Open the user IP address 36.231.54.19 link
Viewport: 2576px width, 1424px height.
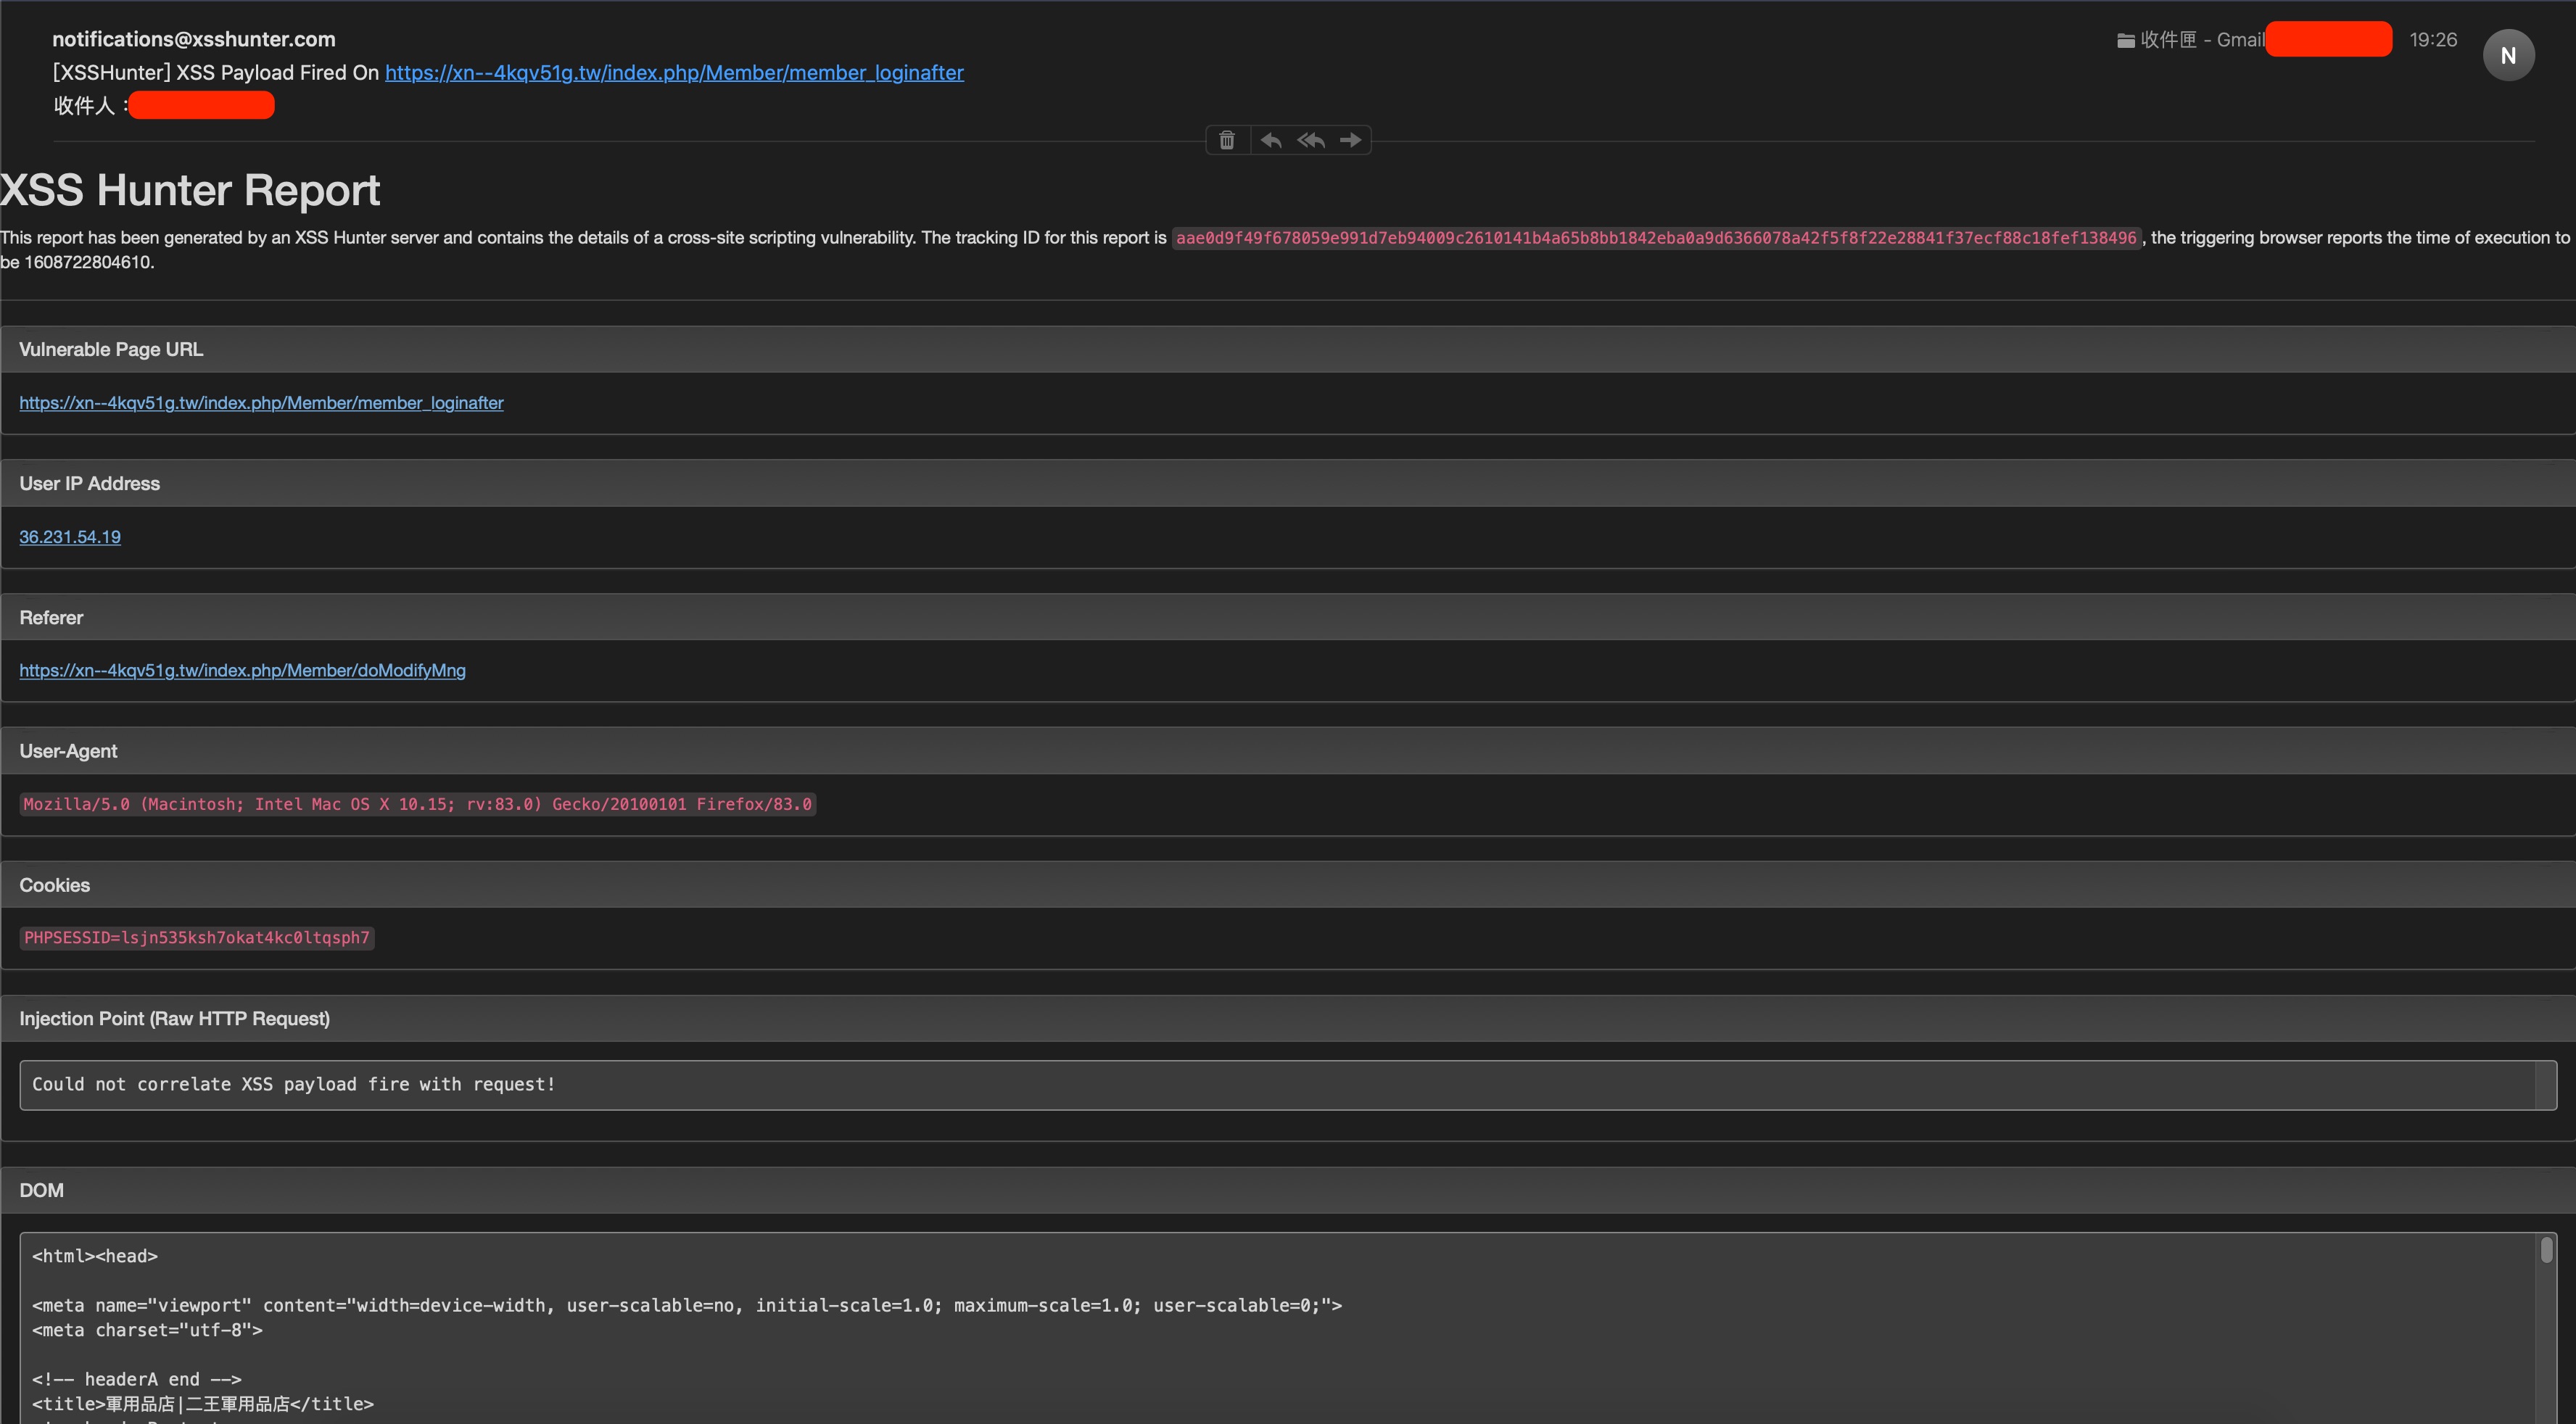point(70,536)
